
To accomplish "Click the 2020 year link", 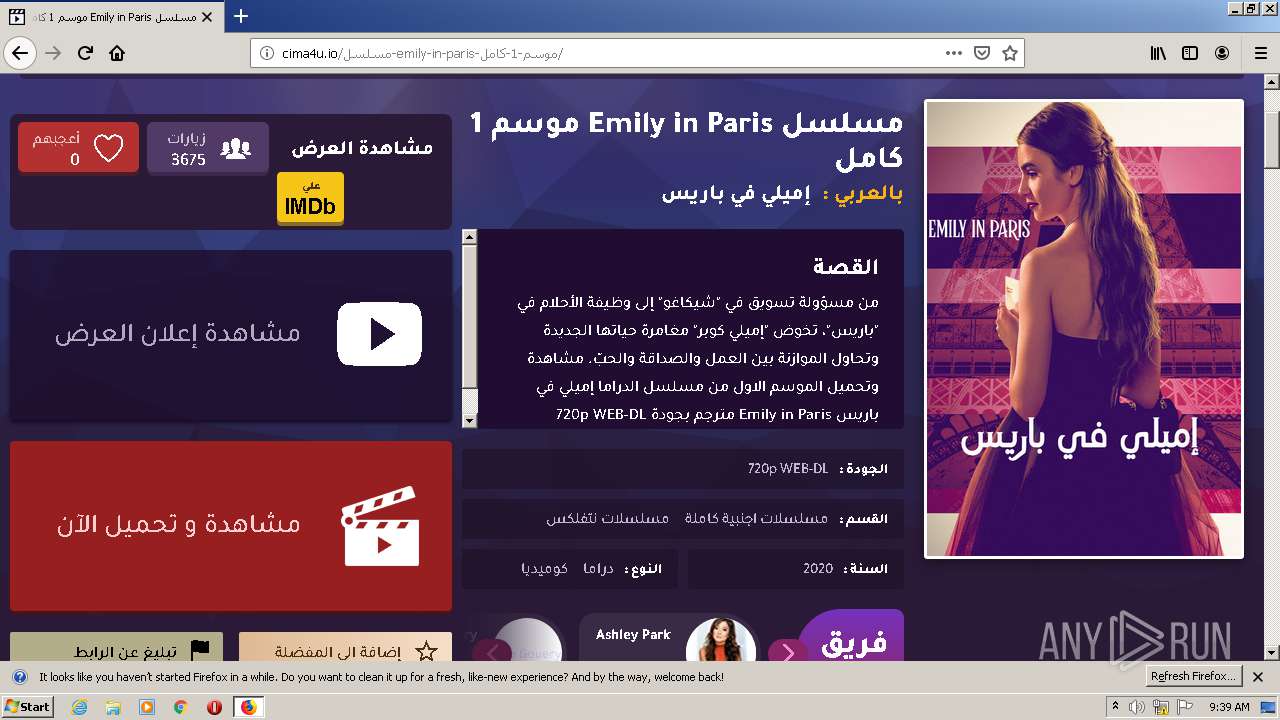I will (x=818, y=568).
